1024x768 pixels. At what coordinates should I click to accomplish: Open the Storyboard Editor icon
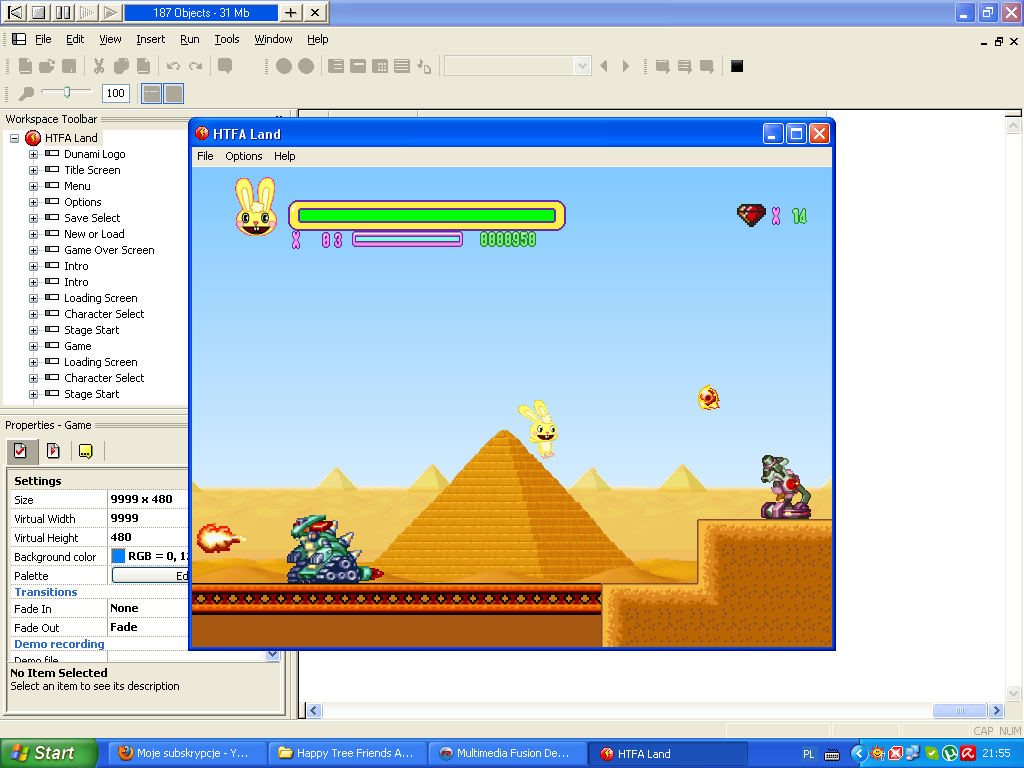click(336, 66)
